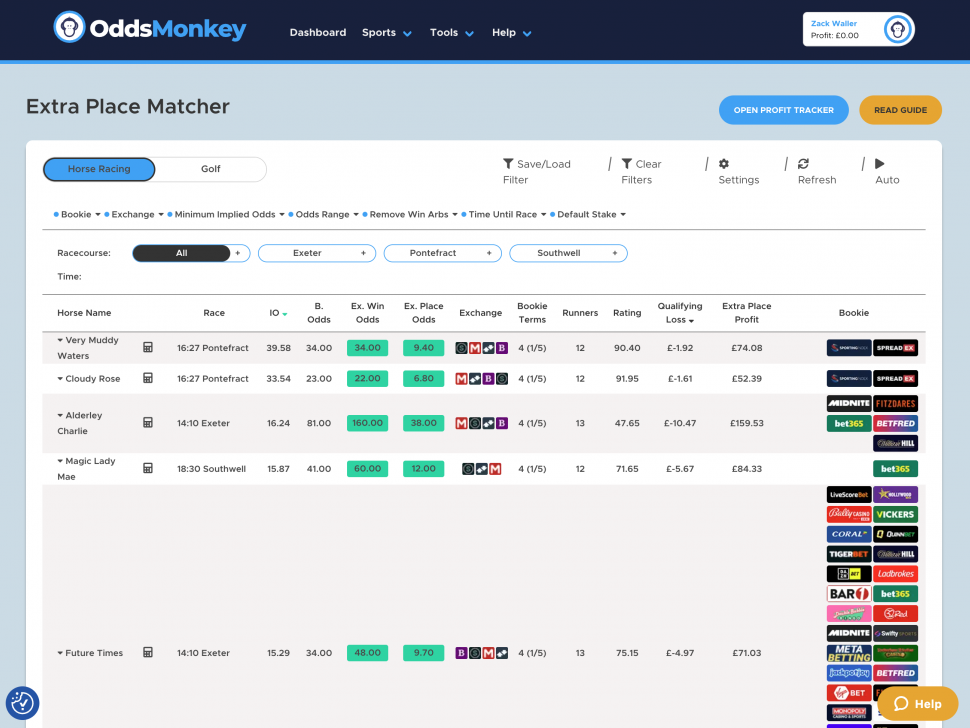Open the Default Stake dropdown
Image resolution: width=970 pixels, height=728 pixels.
coord(588,215)
